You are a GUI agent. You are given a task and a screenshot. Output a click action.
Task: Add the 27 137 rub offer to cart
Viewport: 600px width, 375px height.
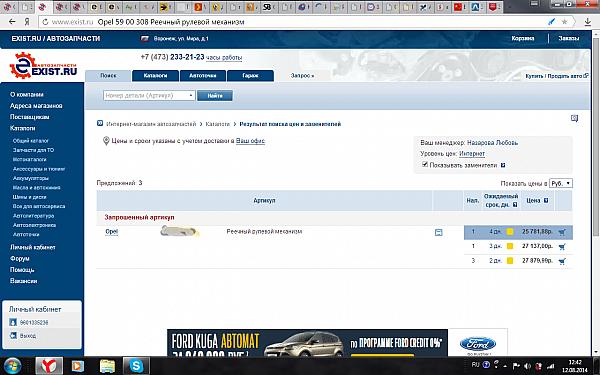(x=562, y=247)
